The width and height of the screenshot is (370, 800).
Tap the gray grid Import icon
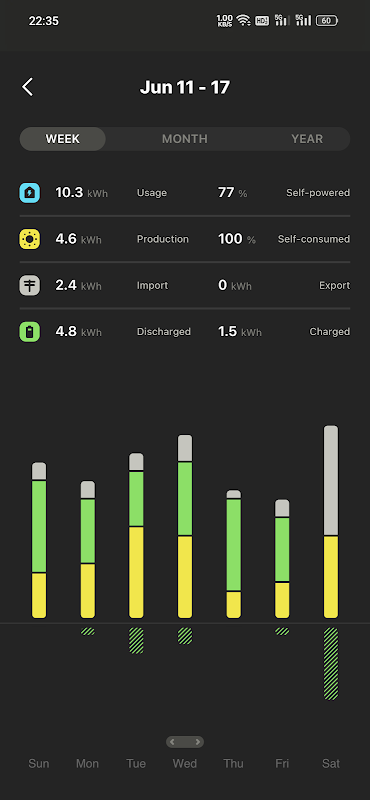point(30,285)
